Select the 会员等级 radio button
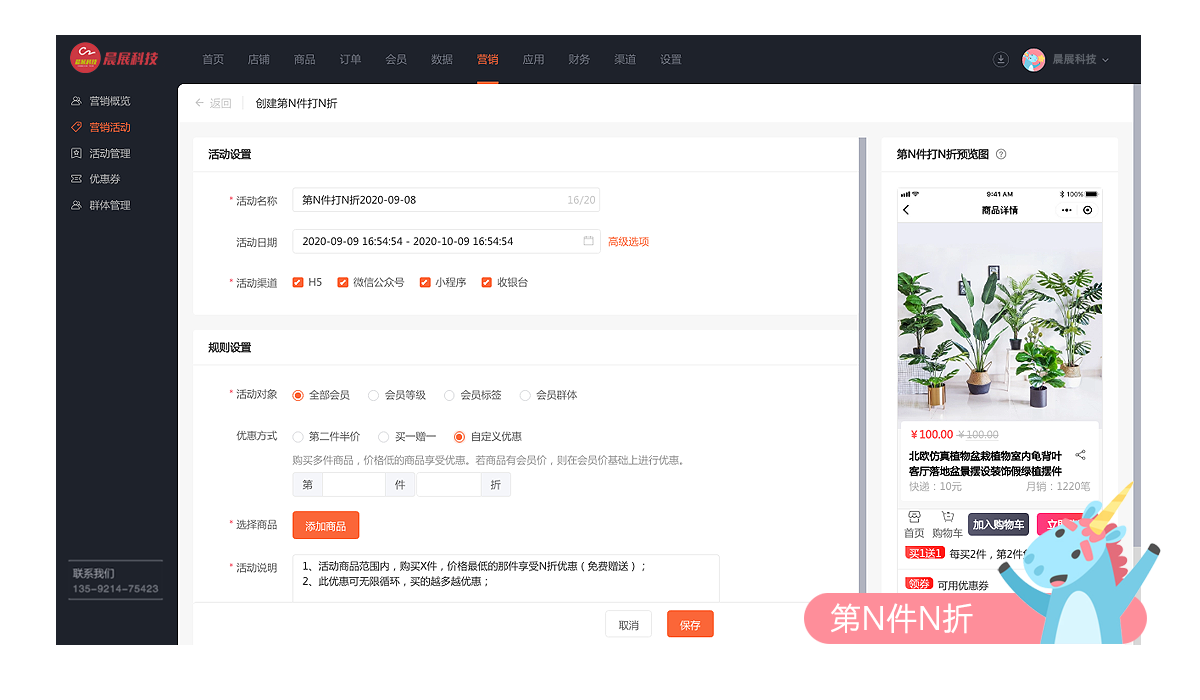 pos(374,395)
